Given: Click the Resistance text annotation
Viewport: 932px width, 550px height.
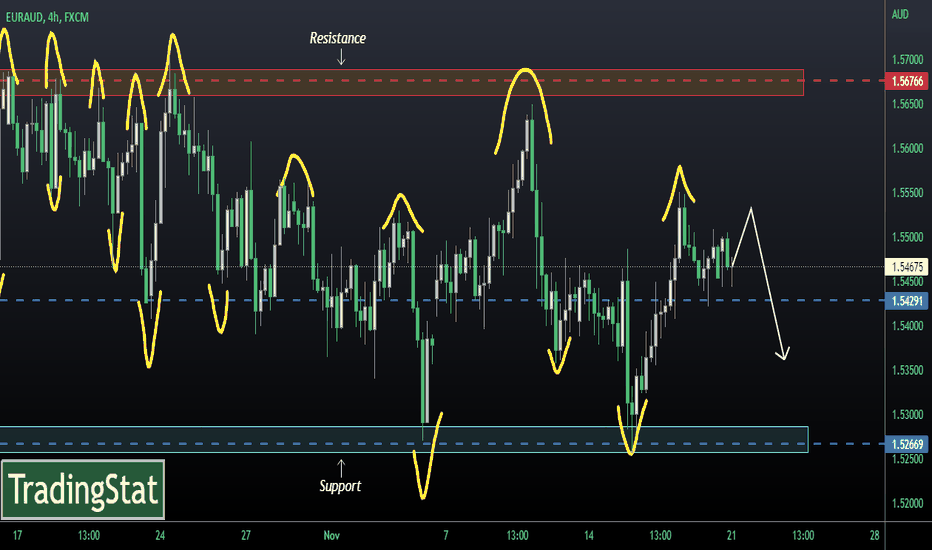Looking at the screenshot, I should [338, 38].
